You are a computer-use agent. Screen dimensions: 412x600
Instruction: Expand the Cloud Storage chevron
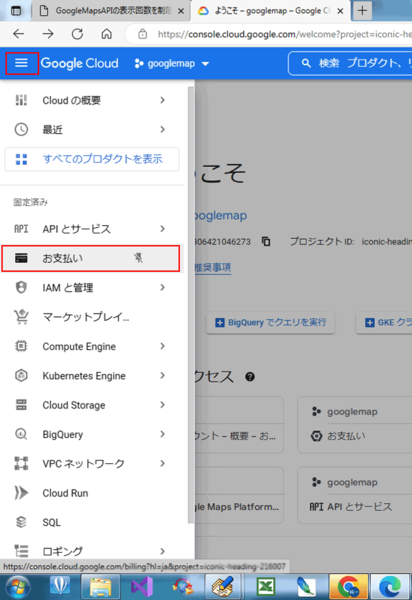point(163,405)
